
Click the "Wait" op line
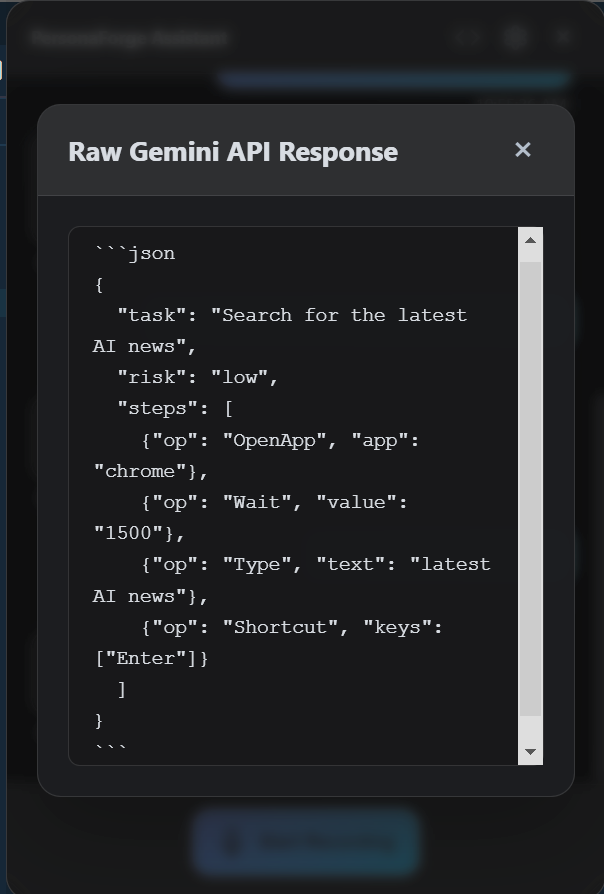[x=274, y=502]
